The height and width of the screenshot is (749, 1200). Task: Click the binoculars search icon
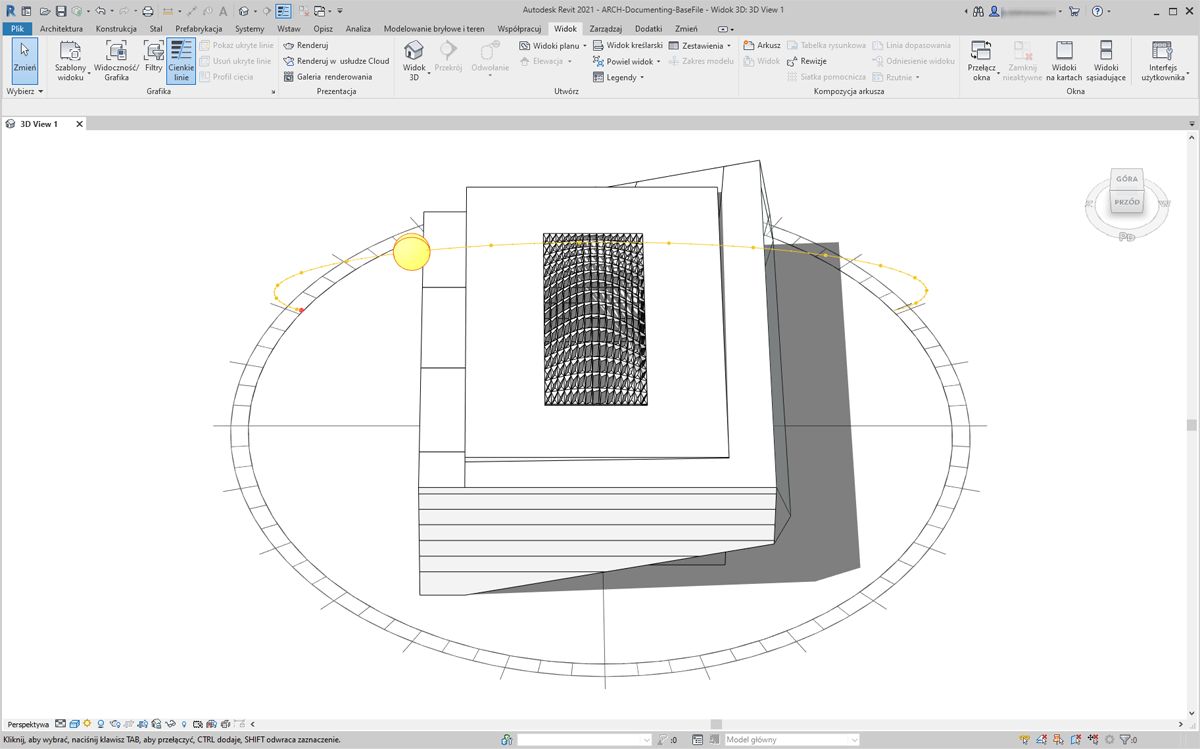(x=977, y=10)
